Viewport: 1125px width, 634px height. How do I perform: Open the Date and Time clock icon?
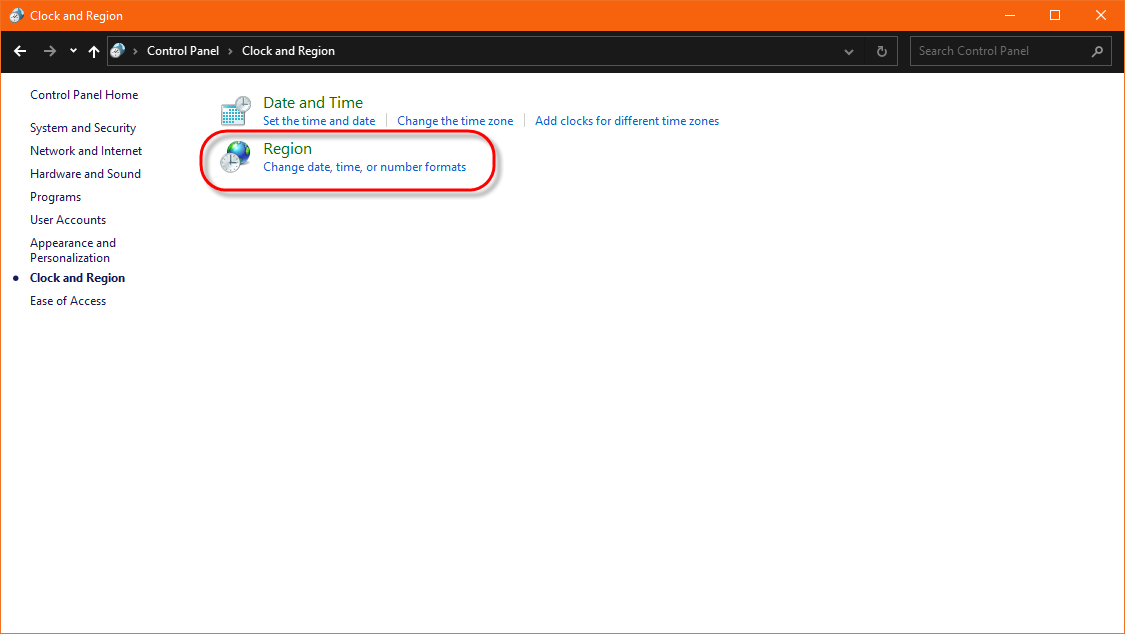coord(235,111)
